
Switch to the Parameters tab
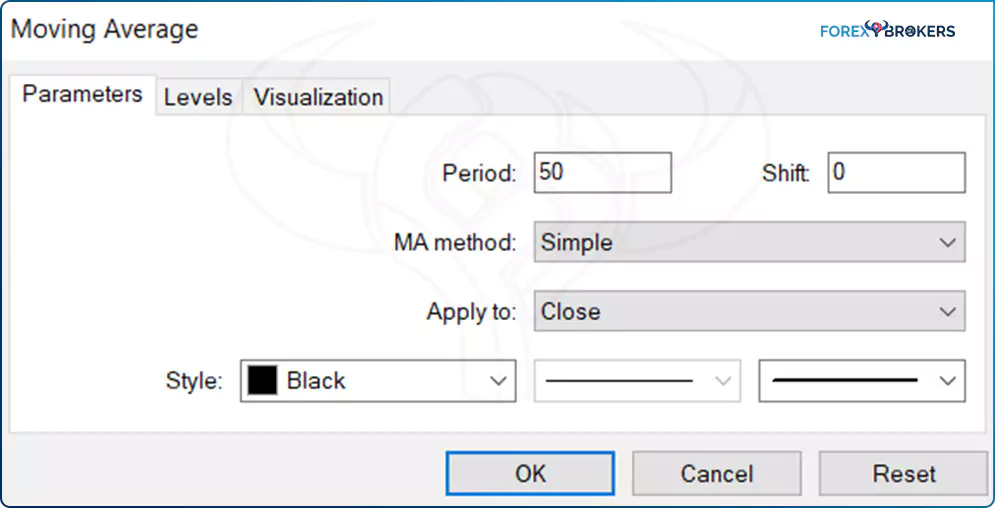click(82, 94)
